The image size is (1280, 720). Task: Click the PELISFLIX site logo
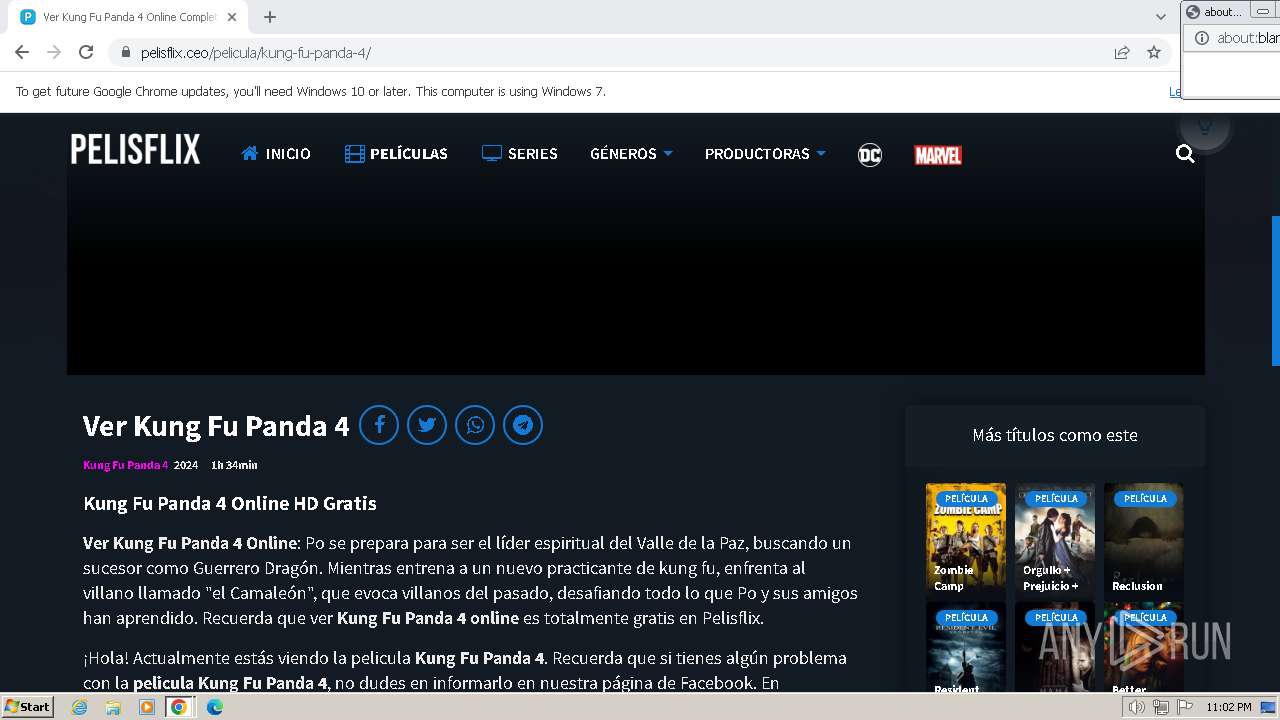(135, 150)
